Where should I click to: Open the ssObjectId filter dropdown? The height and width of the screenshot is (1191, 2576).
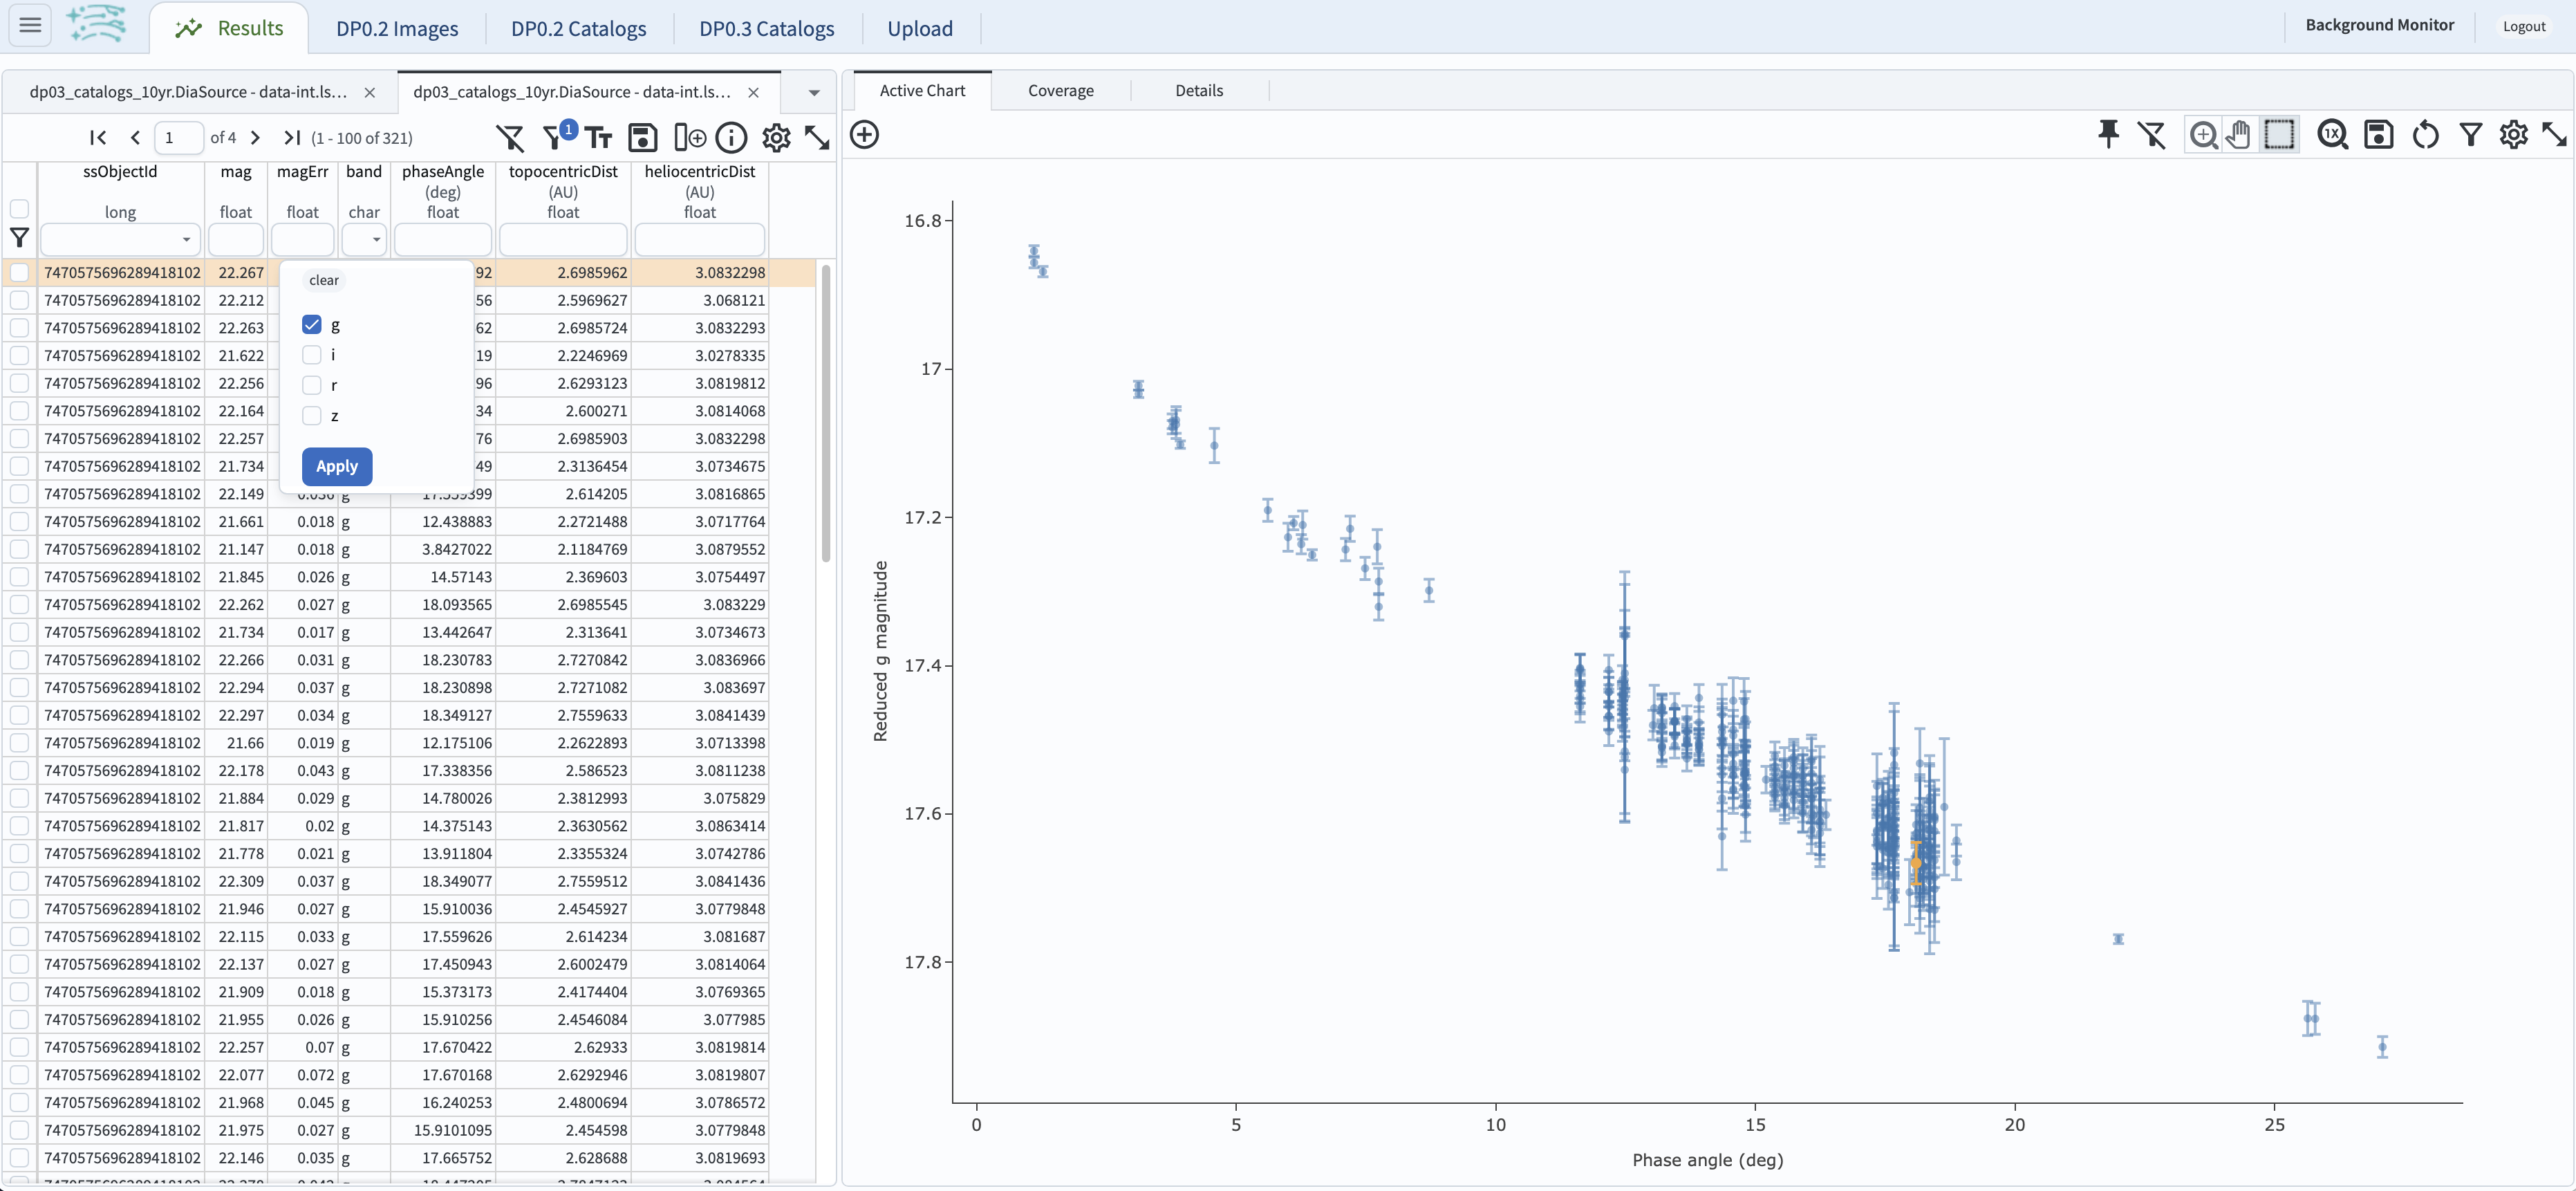pos(186,240)
